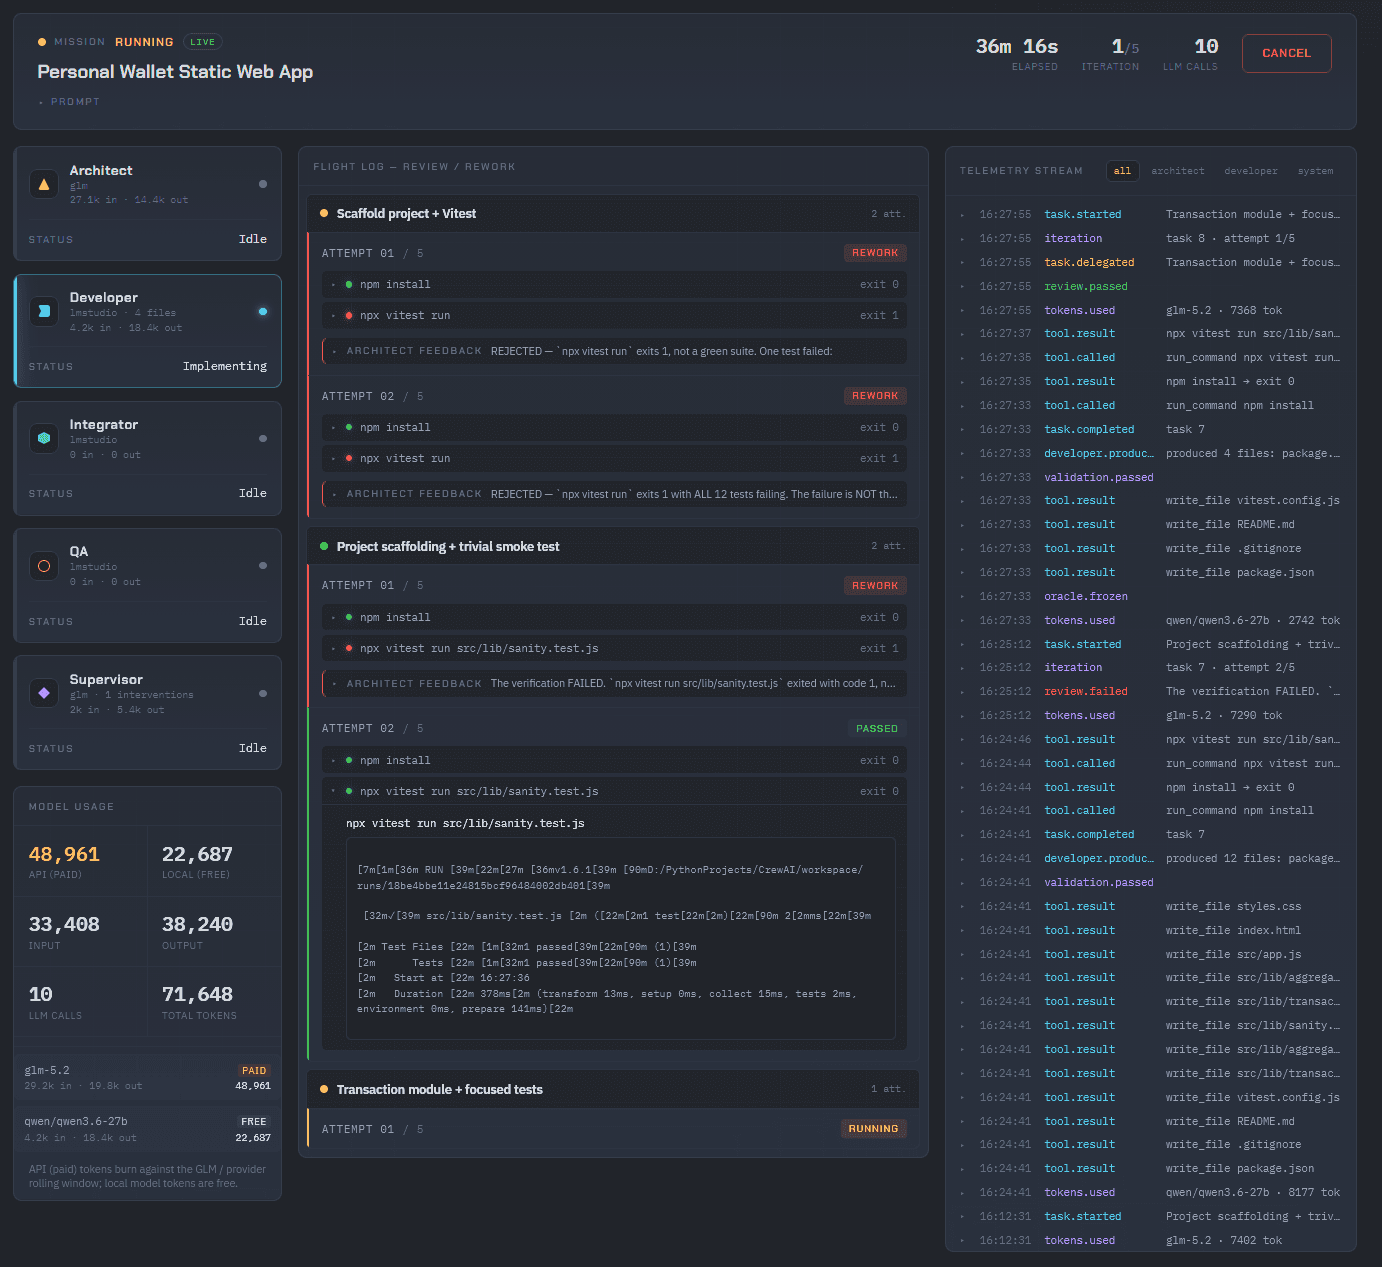Click the LIVE status badge

coord(203,42)
